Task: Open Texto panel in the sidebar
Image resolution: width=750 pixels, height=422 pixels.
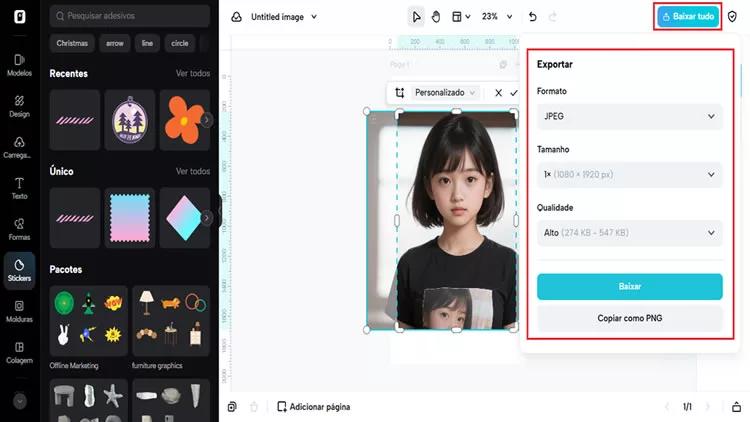Action: (x=19, y=189)
